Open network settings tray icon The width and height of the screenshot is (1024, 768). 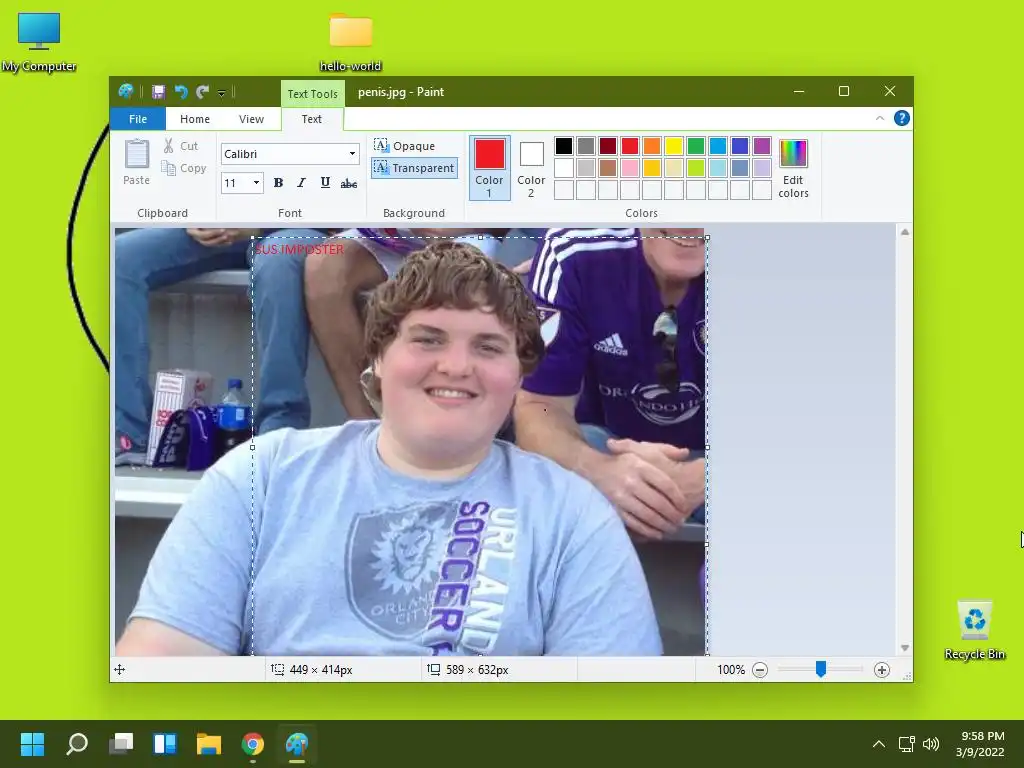906,744
